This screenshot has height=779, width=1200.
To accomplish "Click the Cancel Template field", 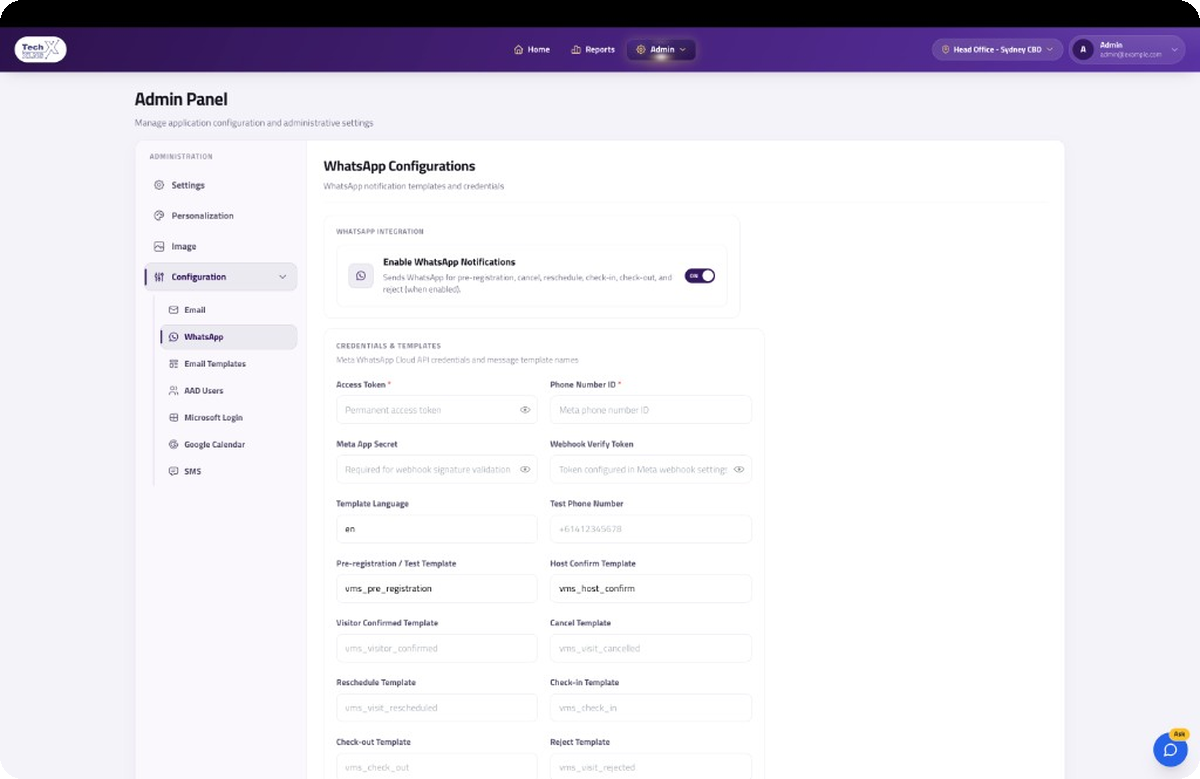I will [x=651, y=648].
